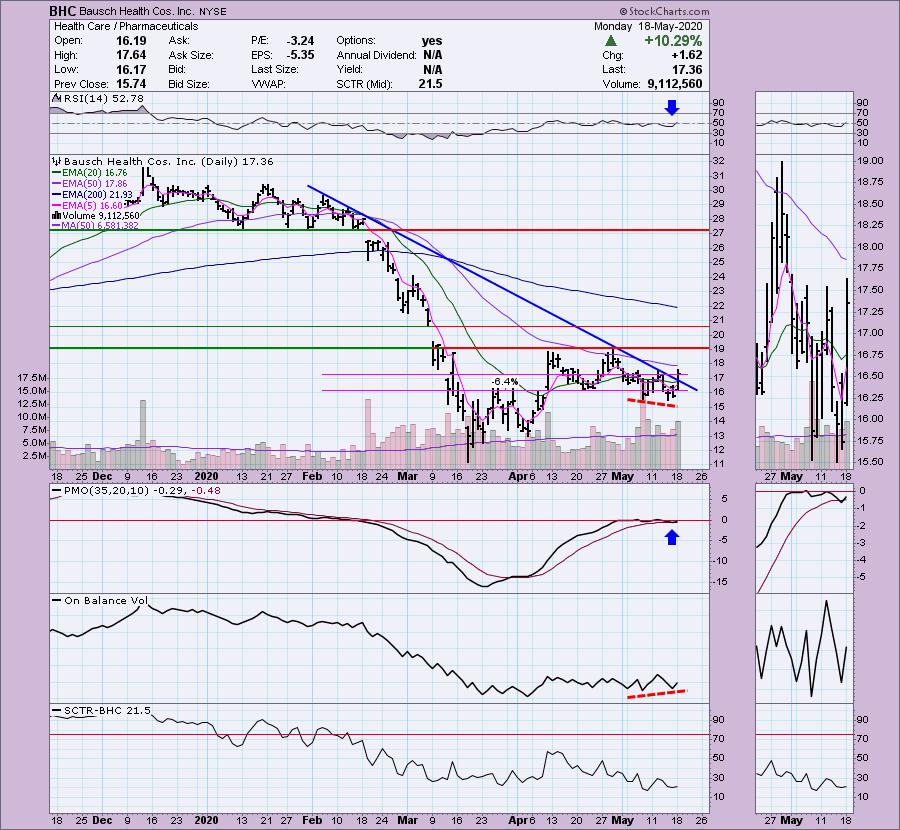Click the Chg value +1.62
The image size is (900, 830).
(x=686, y=55)
